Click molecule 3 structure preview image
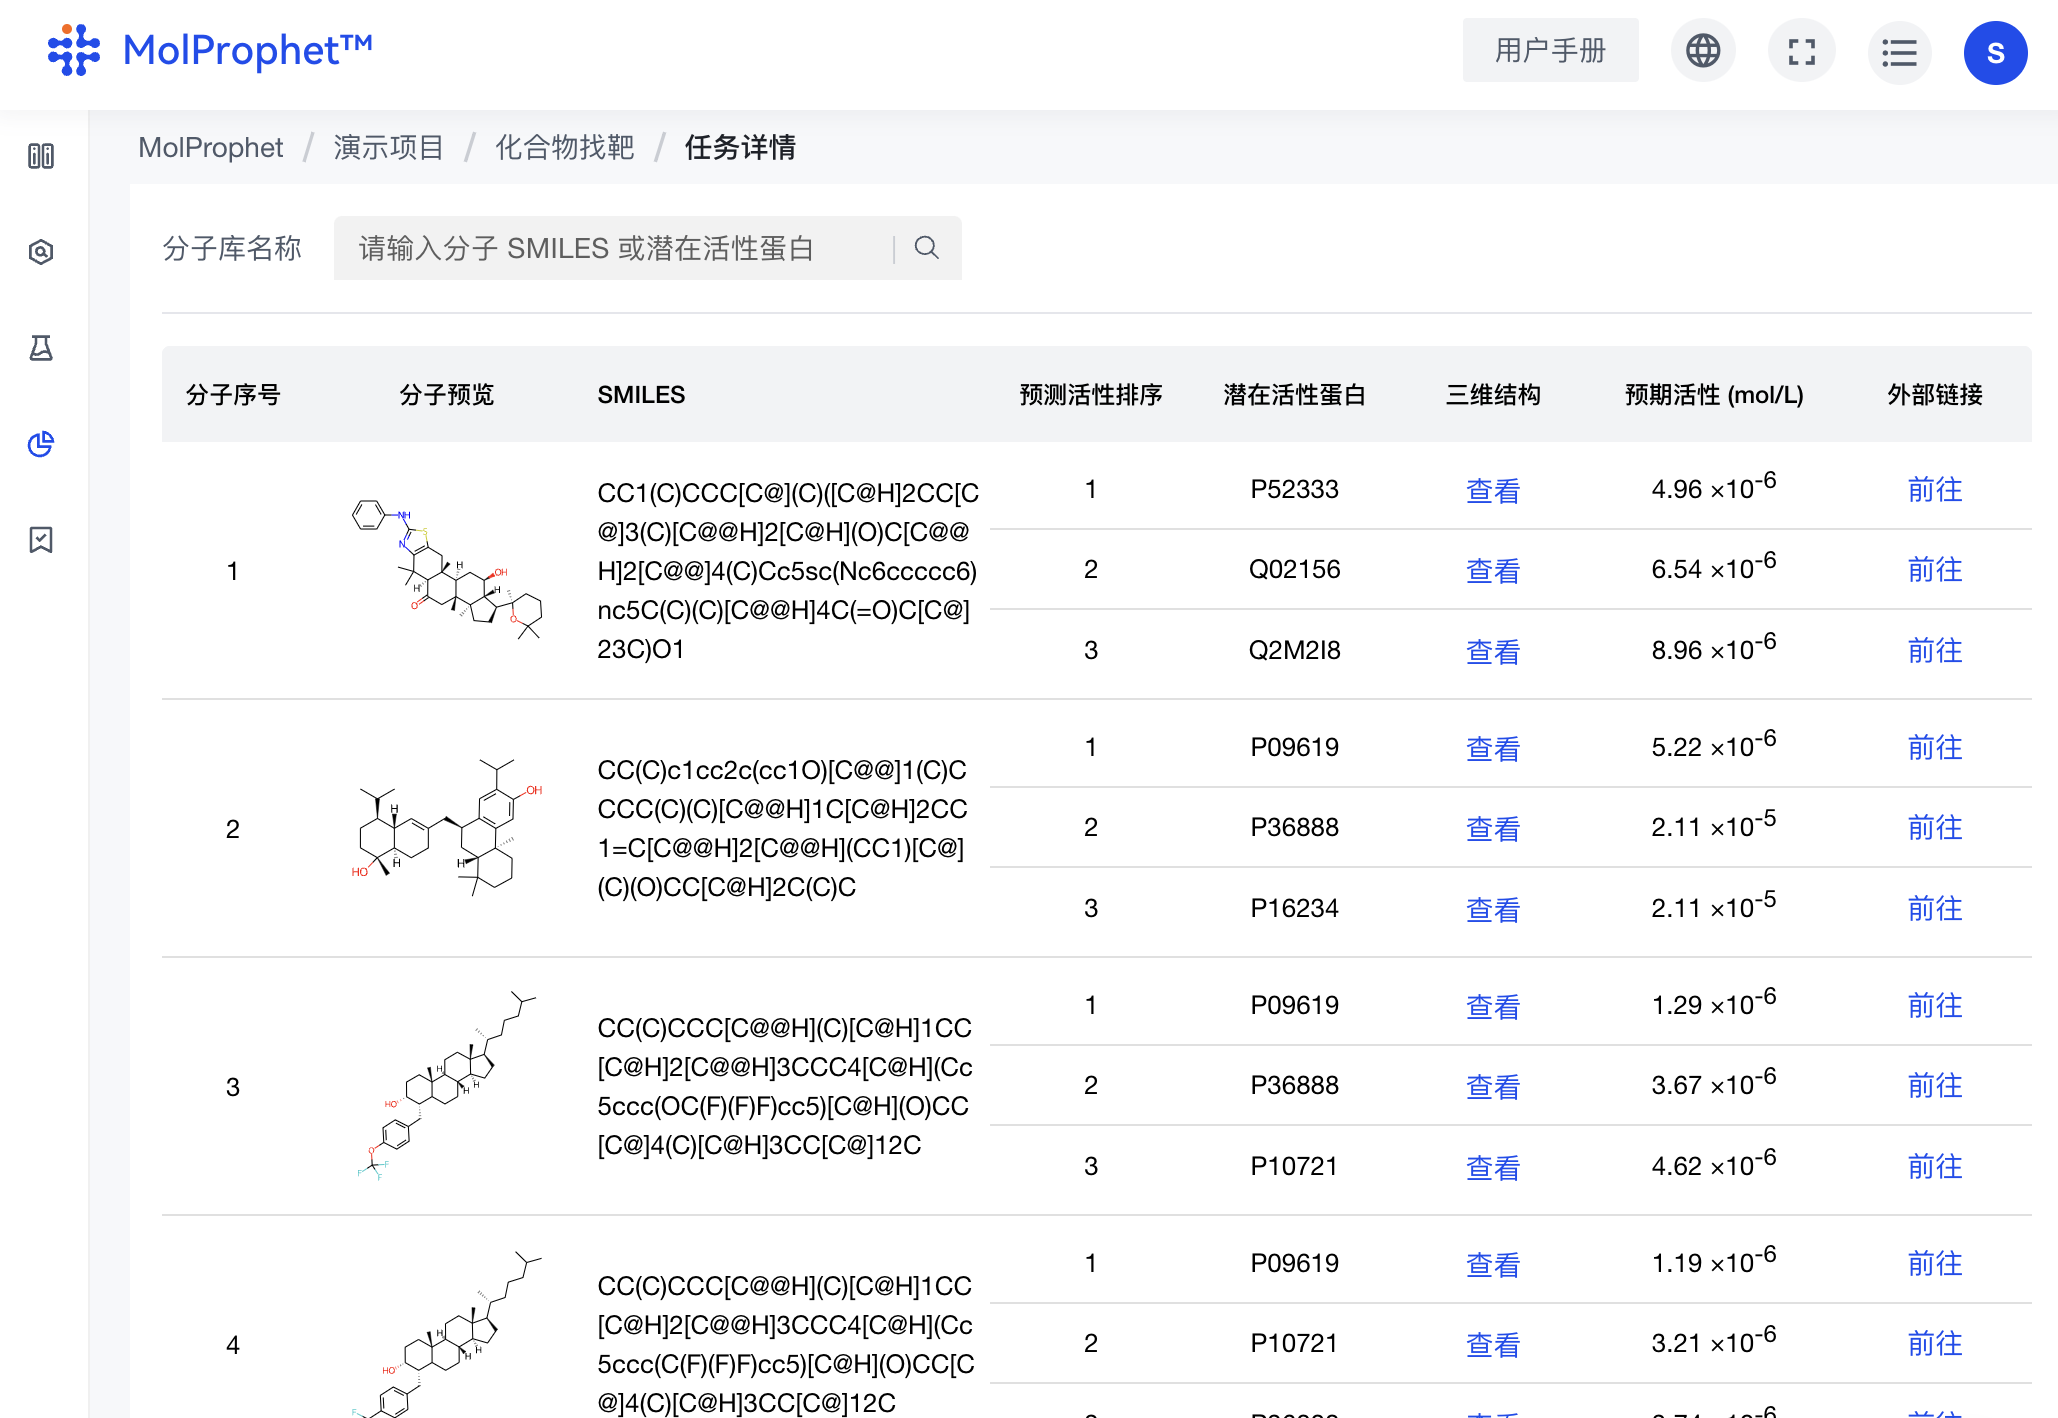 (x=447, y=1086)
